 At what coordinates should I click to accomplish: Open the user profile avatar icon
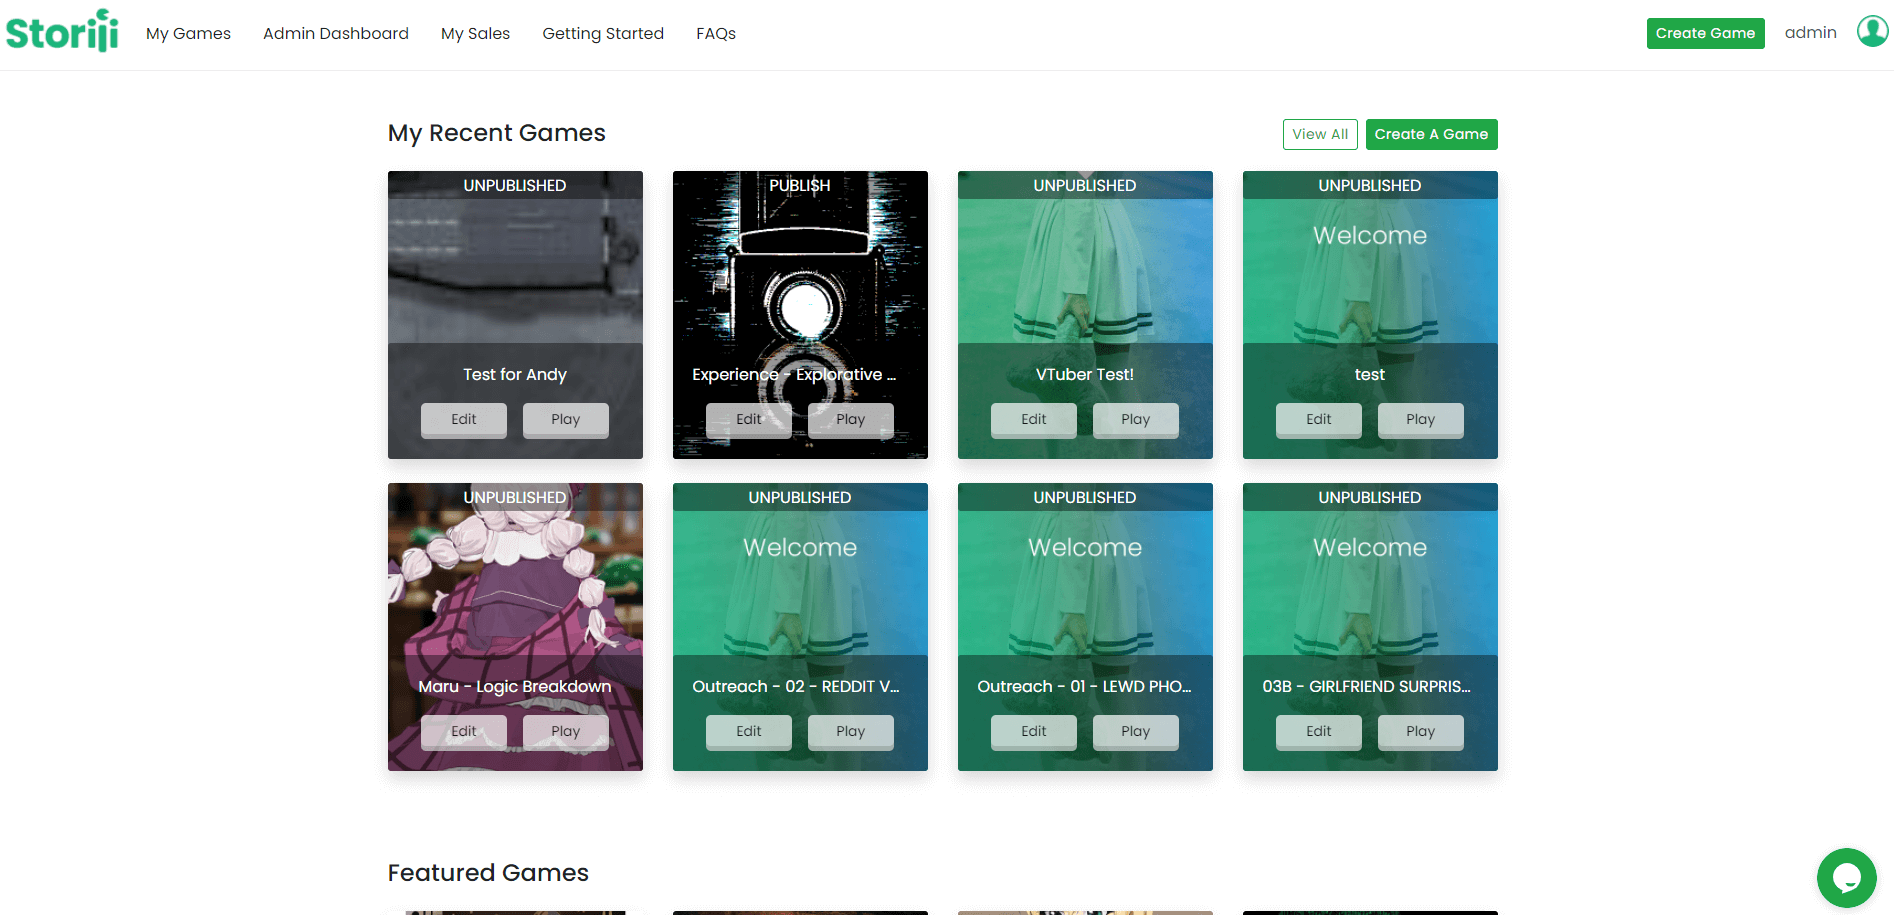[1872, 31]
